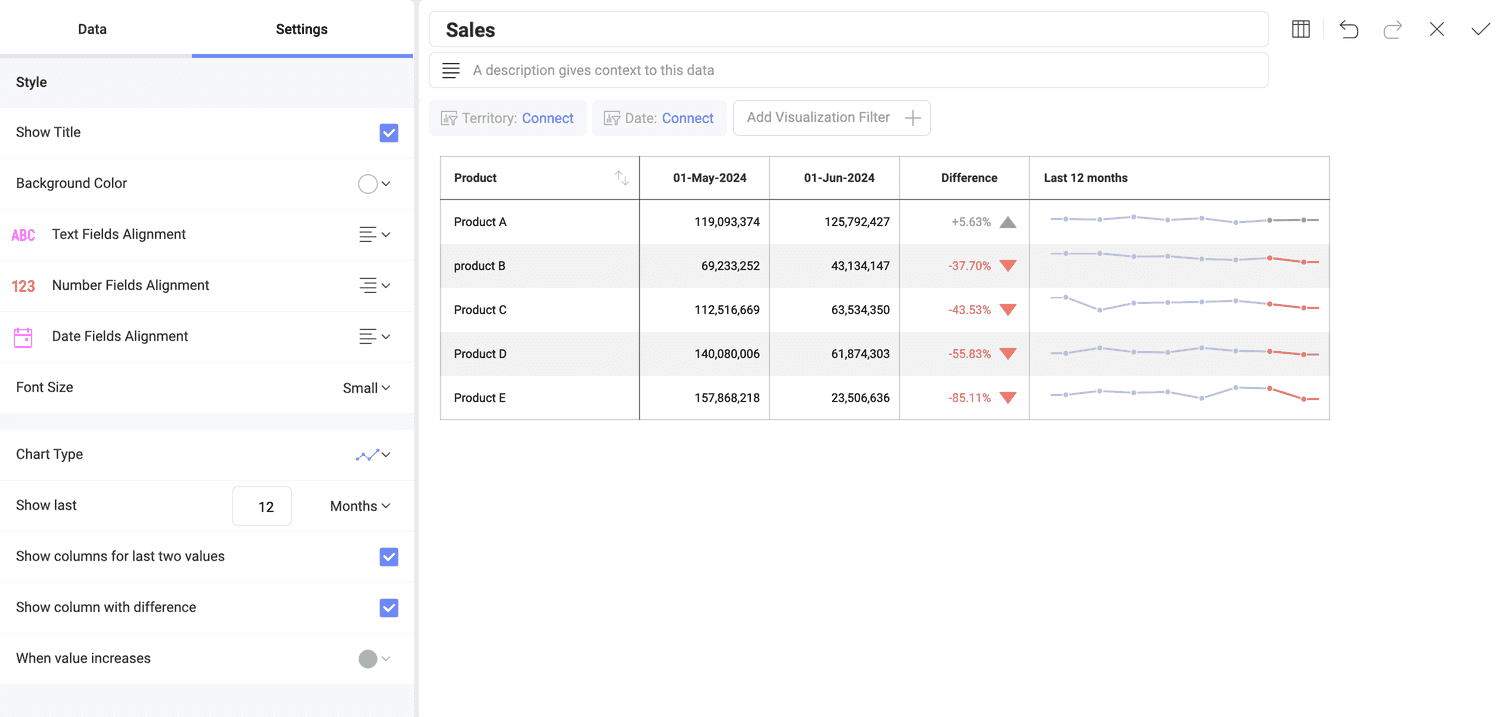This screenshot has height=717, width=1506.
Task: Click Product A sparkline chart
Action: click(x=1184, y=219)
